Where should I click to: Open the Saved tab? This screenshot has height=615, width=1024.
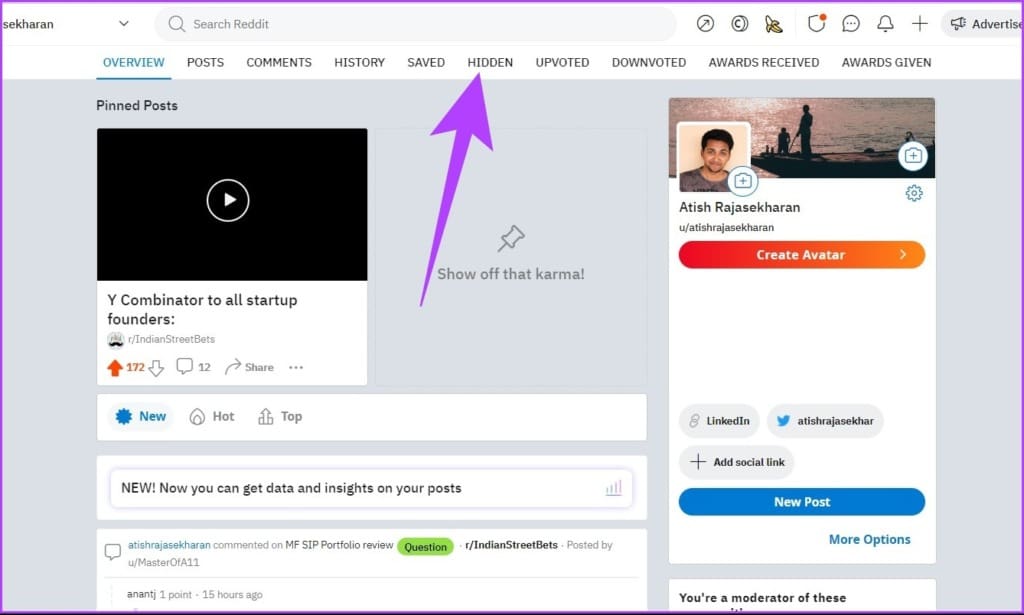point(426,63)
